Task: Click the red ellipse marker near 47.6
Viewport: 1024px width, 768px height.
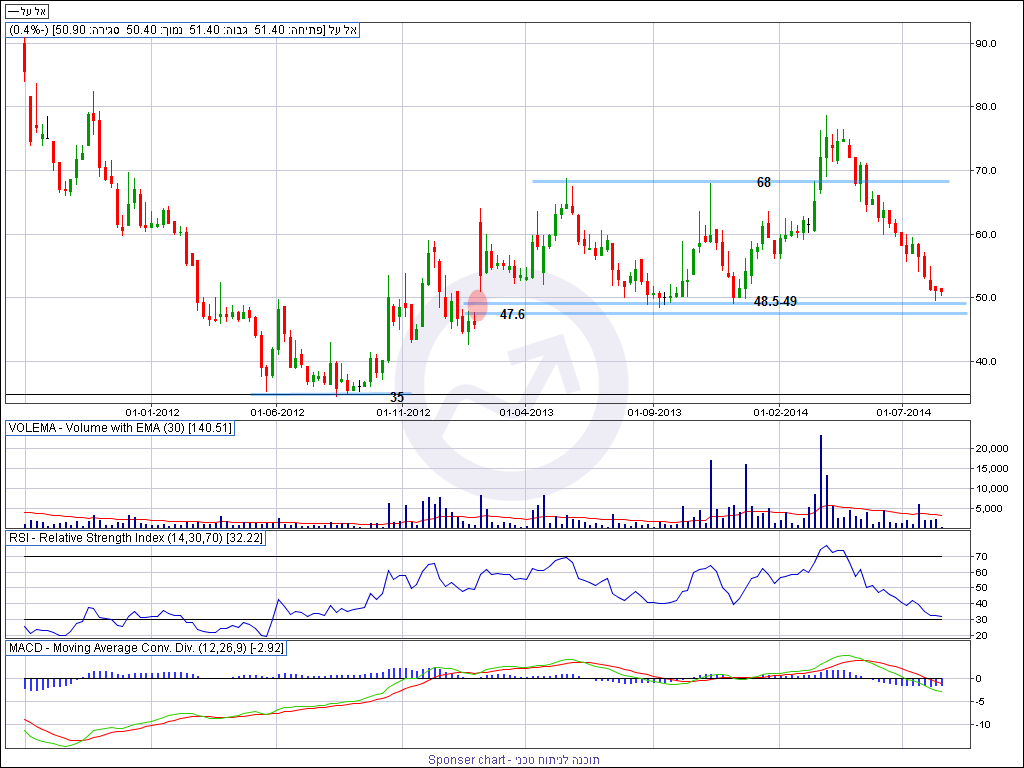Action: (477, 305)
